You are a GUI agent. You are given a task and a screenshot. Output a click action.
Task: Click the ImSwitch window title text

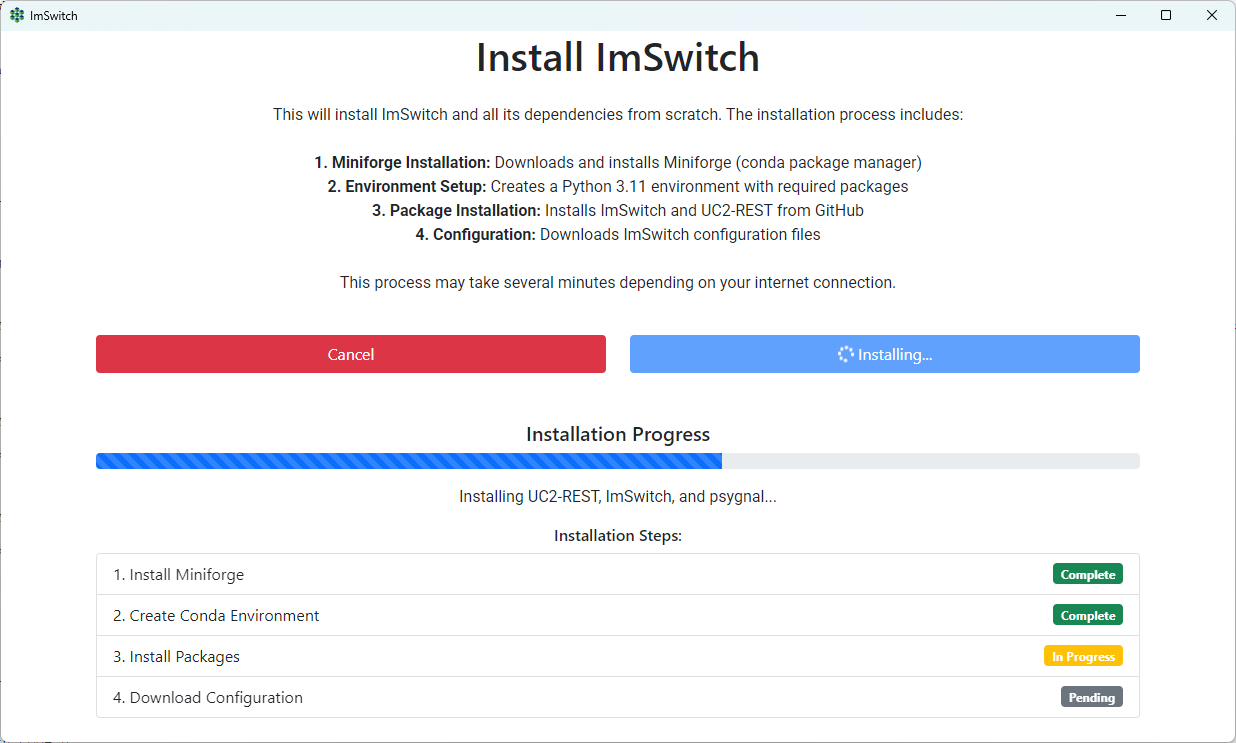pyautogui.click(x=54, y=15)
